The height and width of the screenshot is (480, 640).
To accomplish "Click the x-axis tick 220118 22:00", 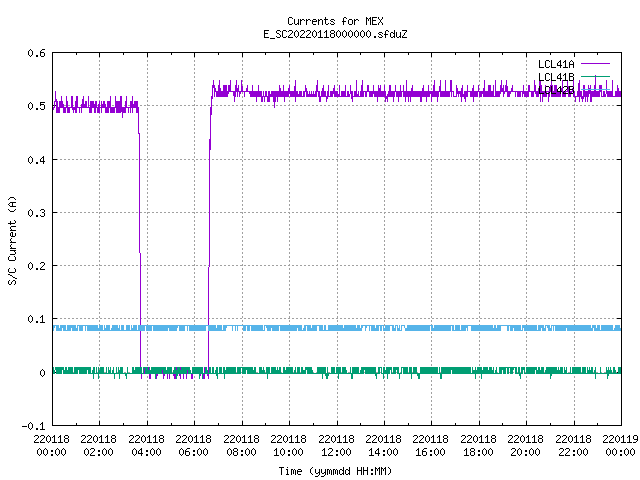I will point(573,446).
